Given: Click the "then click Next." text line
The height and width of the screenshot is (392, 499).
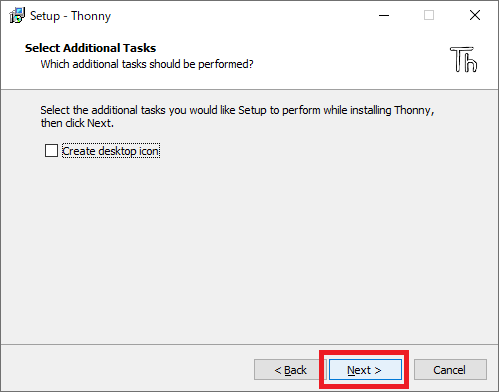Looking at the screenshot, I should pyautogui.click(x=77, y=123).
